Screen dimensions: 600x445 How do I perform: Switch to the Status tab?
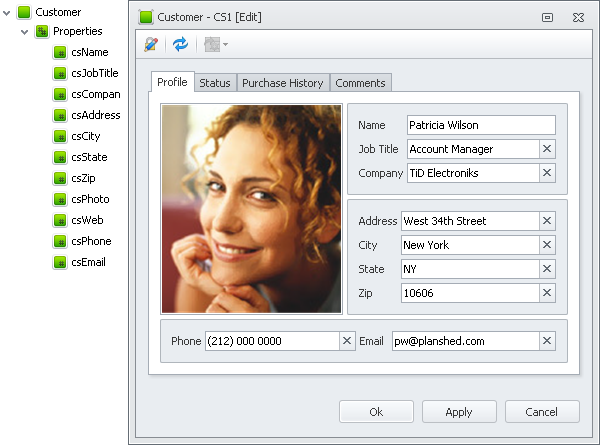pos(214,83)
